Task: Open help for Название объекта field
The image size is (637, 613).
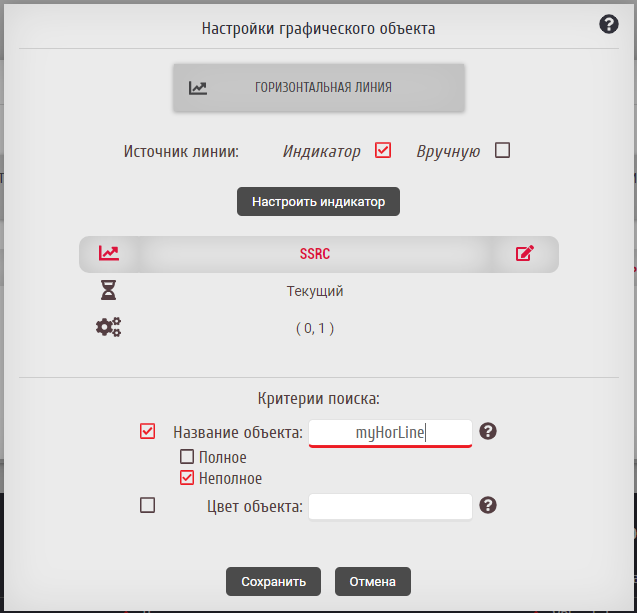Action: (488, 432)
